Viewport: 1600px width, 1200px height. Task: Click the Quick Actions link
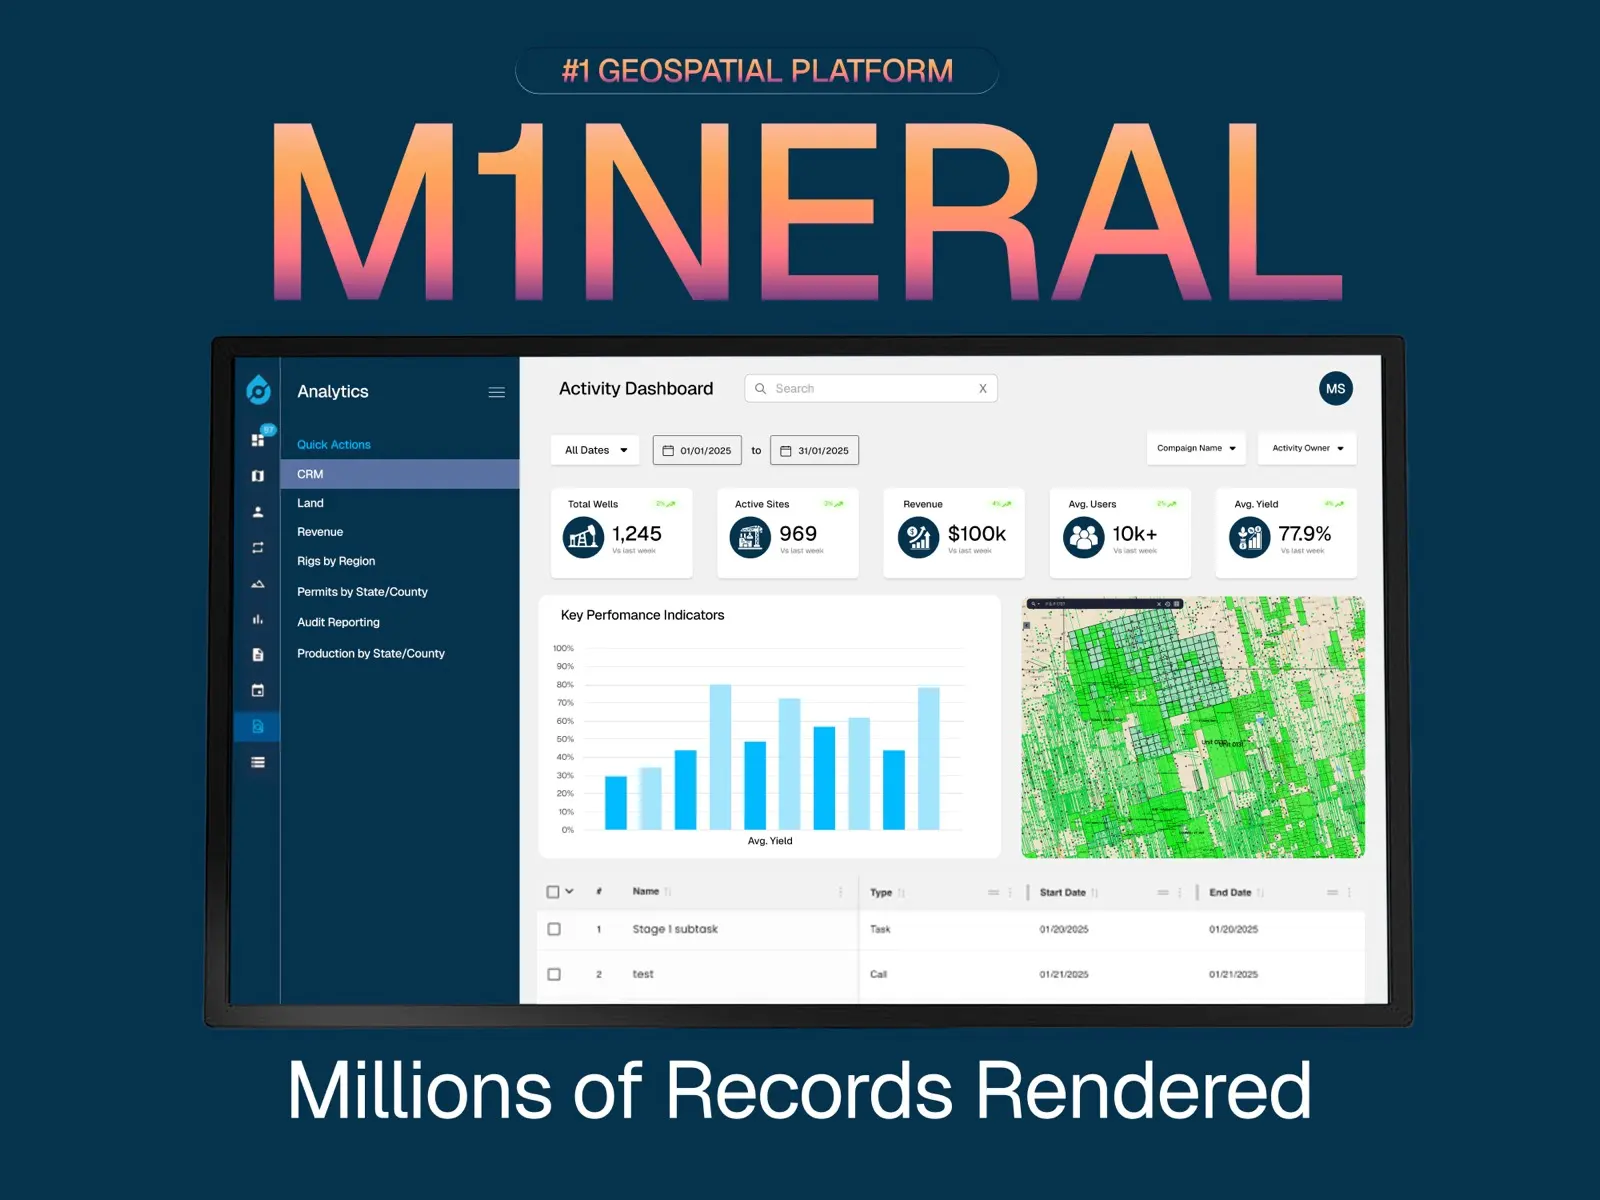point(334,445)
